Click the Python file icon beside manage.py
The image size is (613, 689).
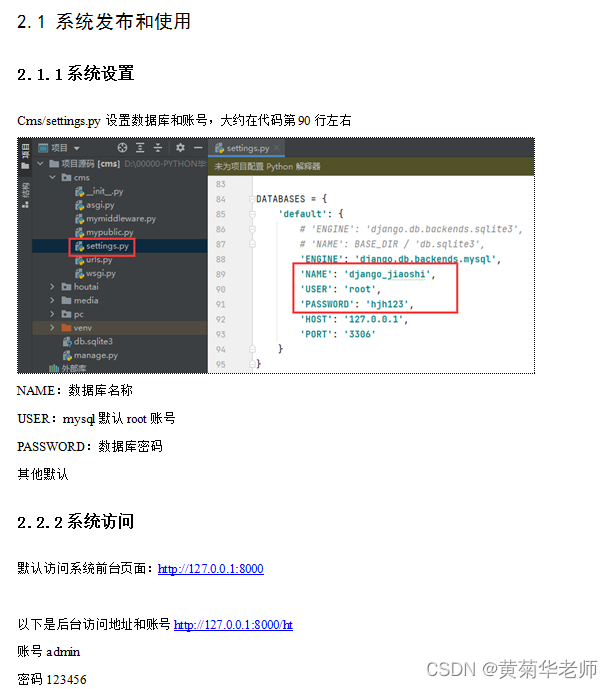click(x=67, y=355)
